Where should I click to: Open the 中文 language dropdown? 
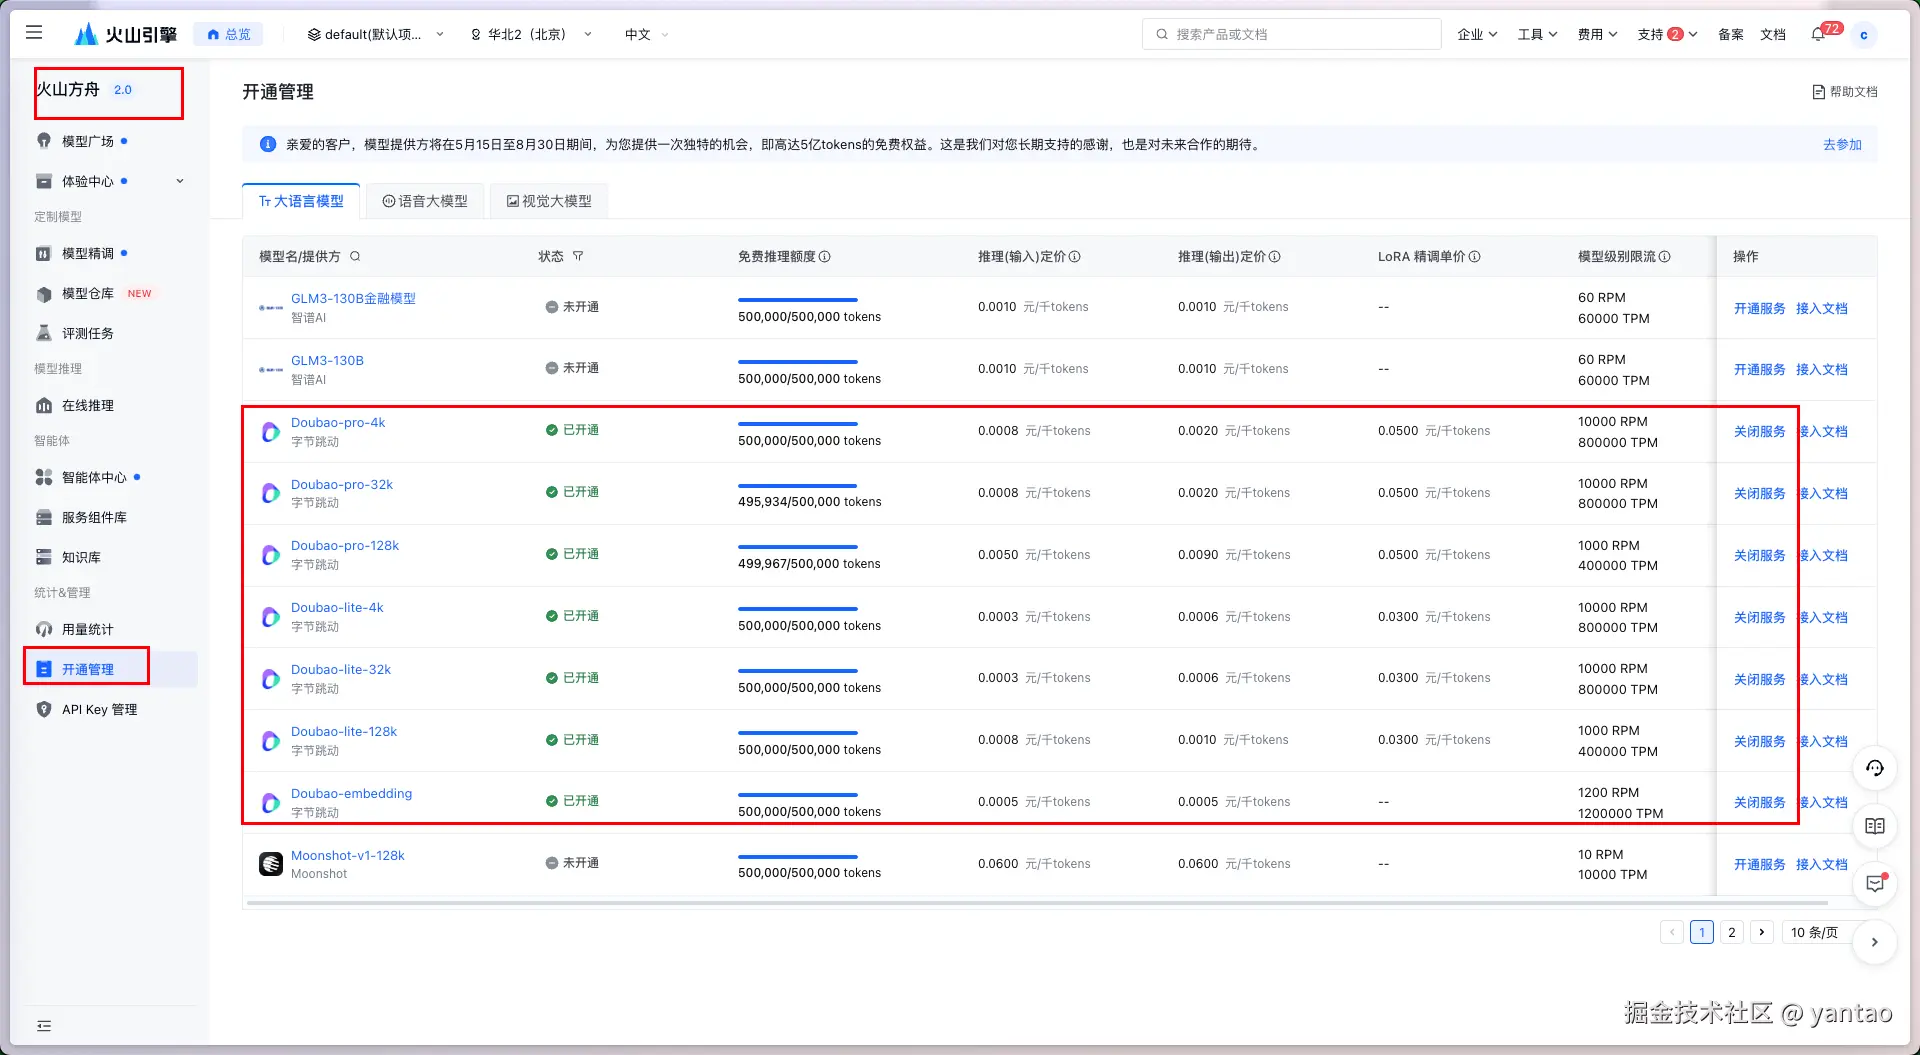pos(646,34)
